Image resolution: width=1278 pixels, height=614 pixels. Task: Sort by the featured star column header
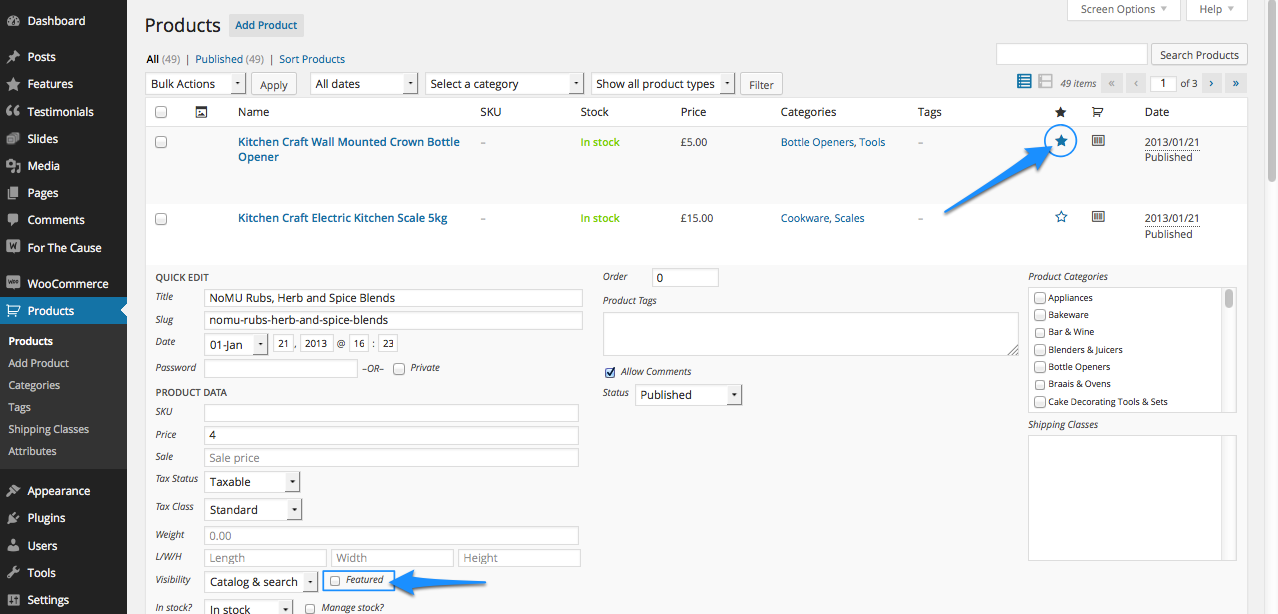(1061, 112)
